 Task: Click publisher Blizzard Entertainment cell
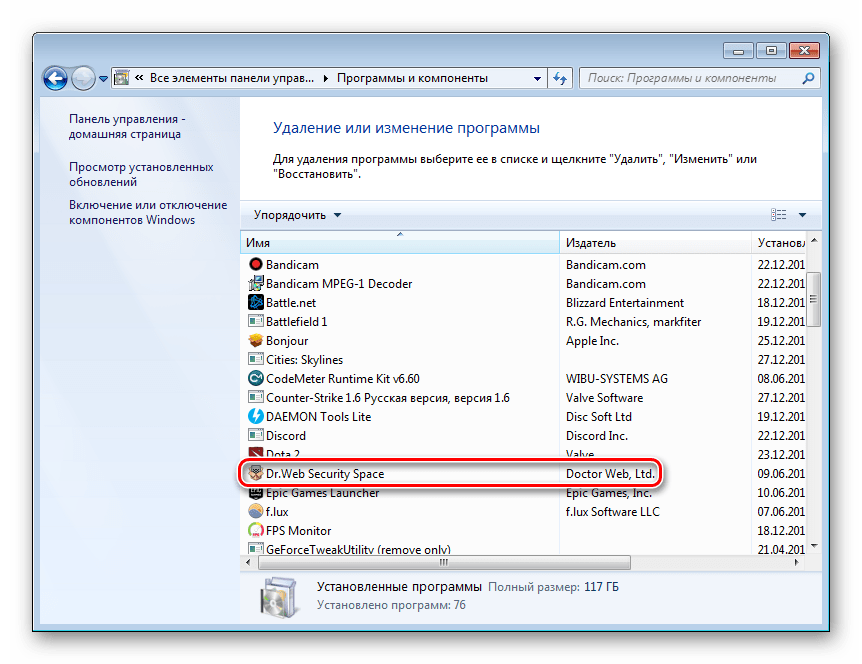click(x=625, y=303)
